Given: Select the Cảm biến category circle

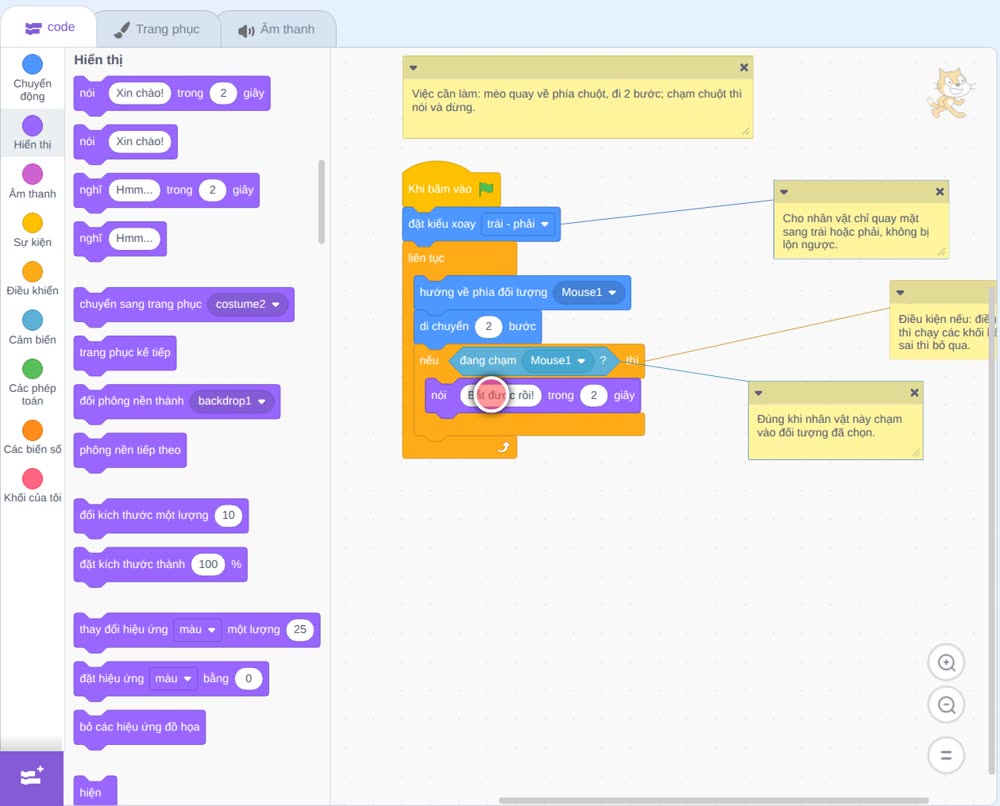Looking at the screenshot, I should point(33,320).
